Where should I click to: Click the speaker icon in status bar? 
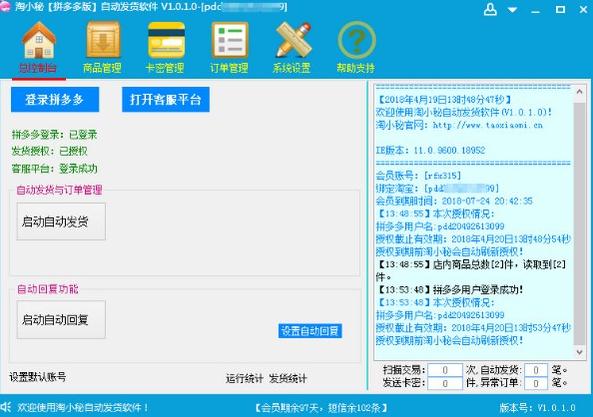pos(6,407)
